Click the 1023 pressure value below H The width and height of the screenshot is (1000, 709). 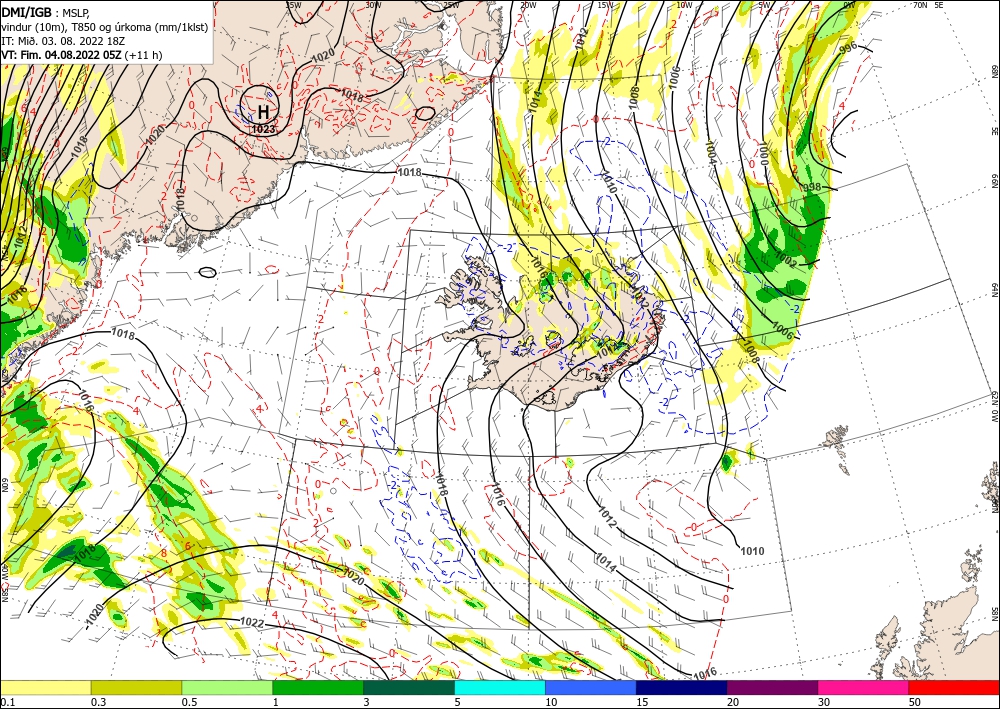pos(263,129)
